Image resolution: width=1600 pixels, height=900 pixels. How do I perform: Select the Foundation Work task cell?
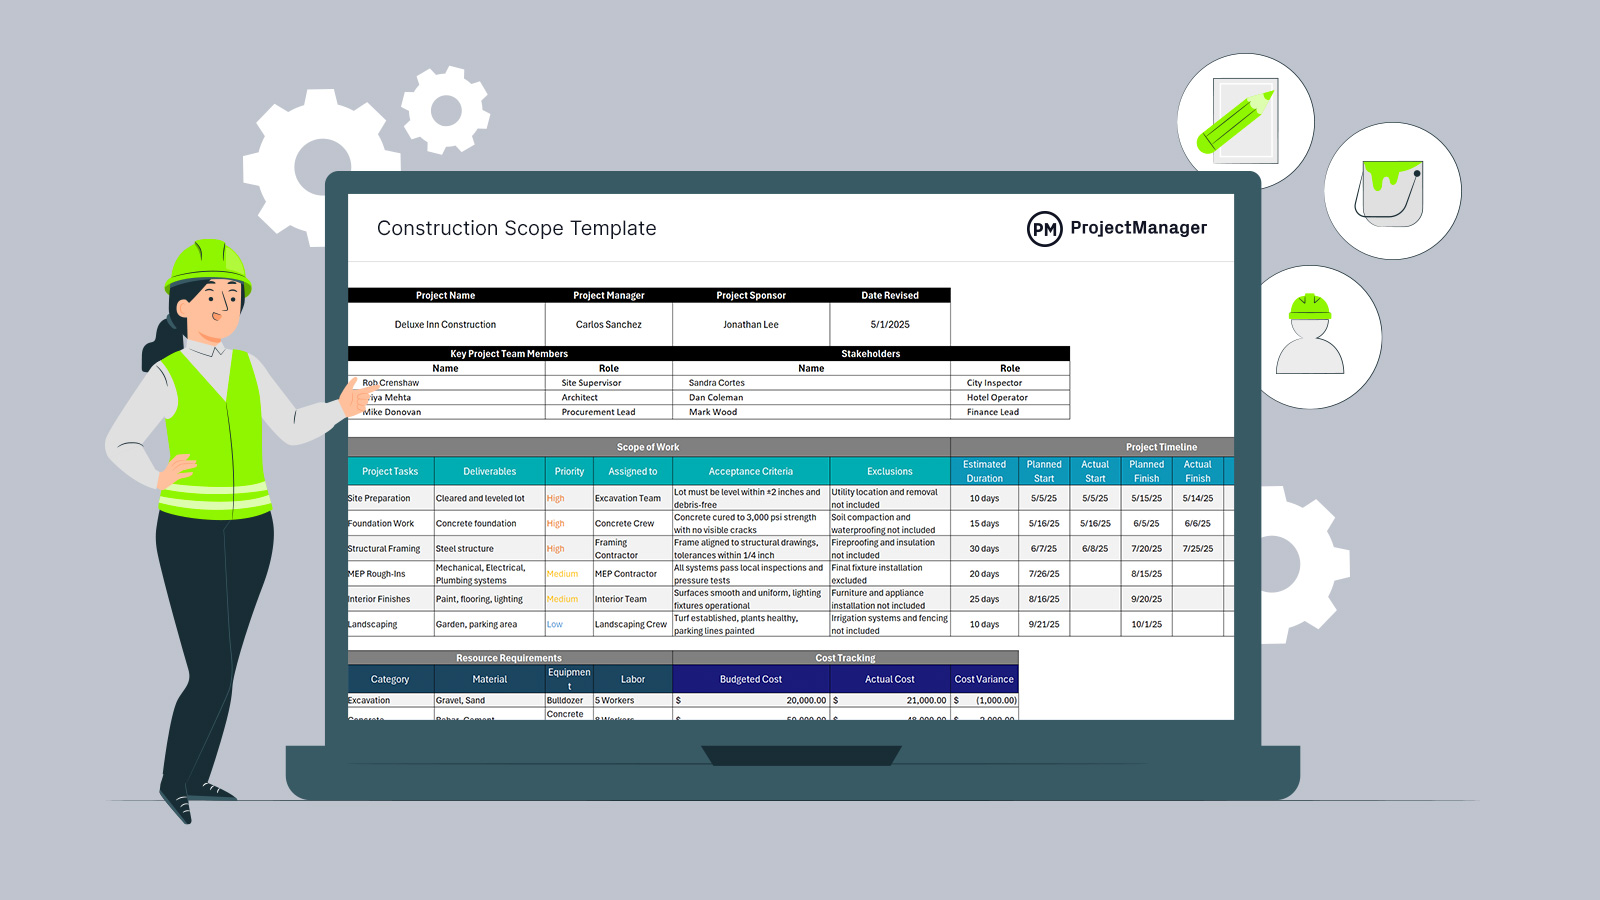pos(381,524)
